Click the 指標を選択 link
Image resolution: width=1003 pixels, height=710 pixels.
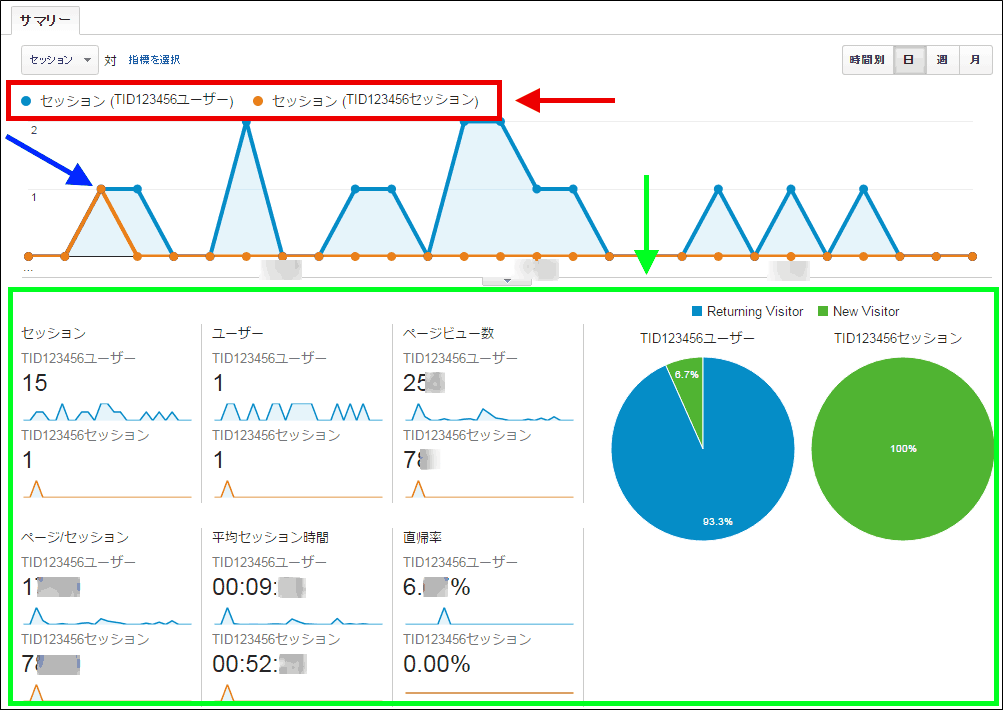click(154, 59)
